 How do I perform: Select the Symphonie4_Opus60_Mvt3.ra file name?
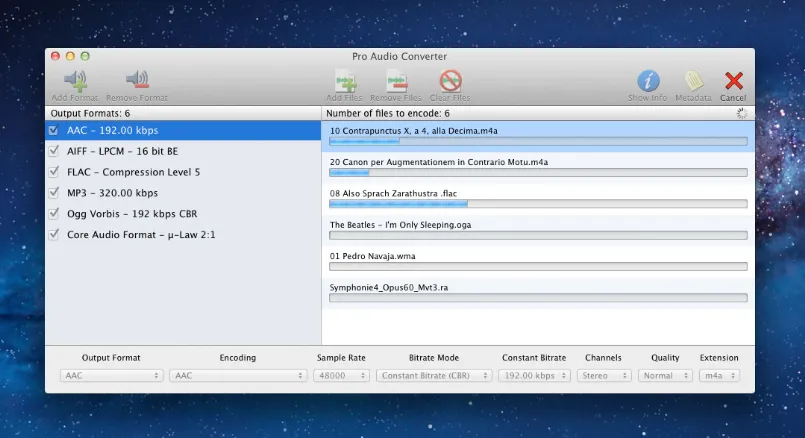pos(389,288)
